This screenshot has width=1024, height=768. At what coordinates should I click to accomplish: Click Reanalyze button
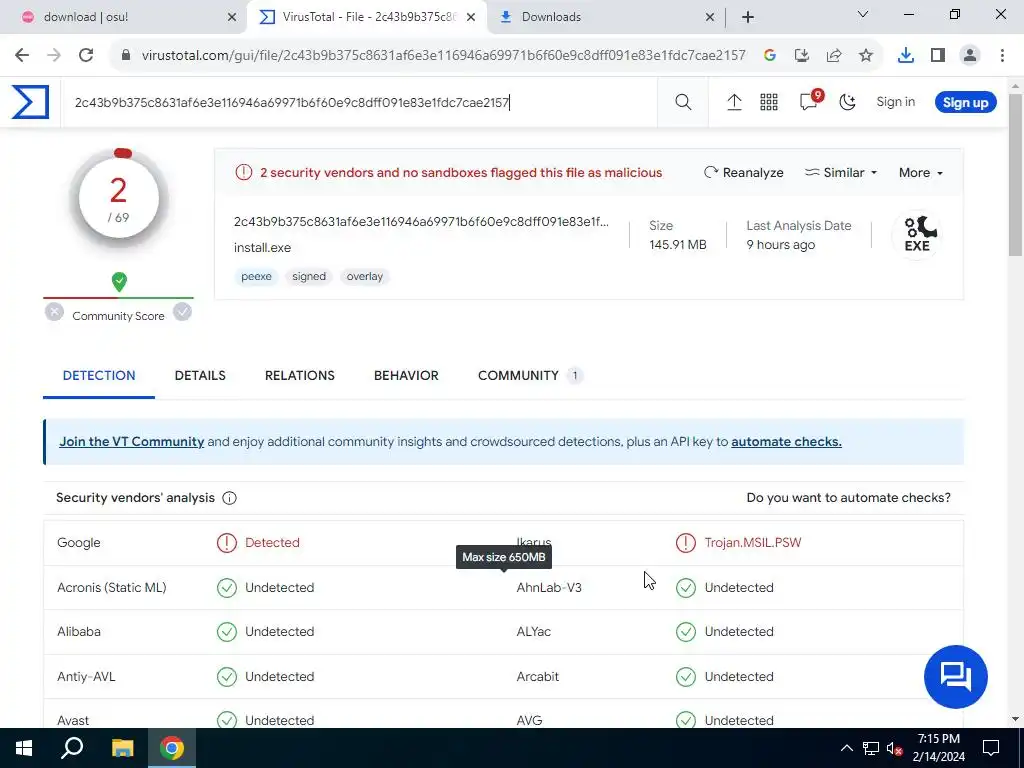click(743, 172)
